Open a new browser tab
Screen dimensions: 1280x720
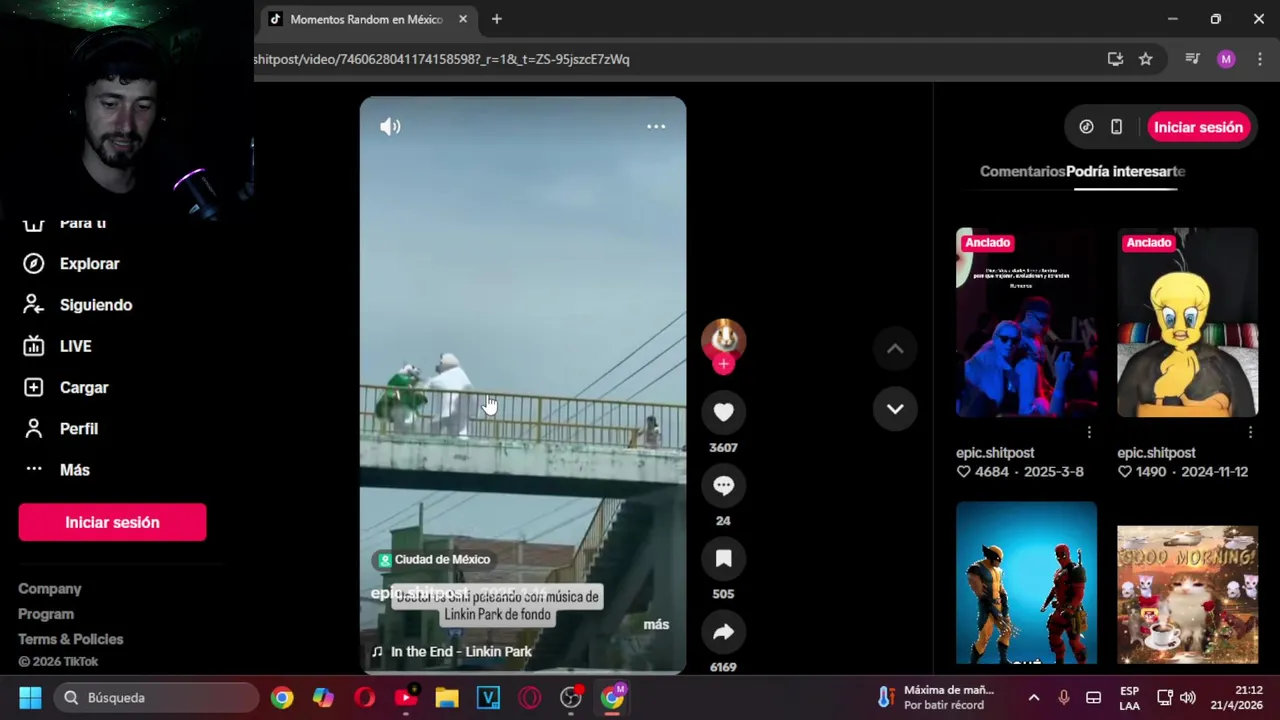(496, 19)
